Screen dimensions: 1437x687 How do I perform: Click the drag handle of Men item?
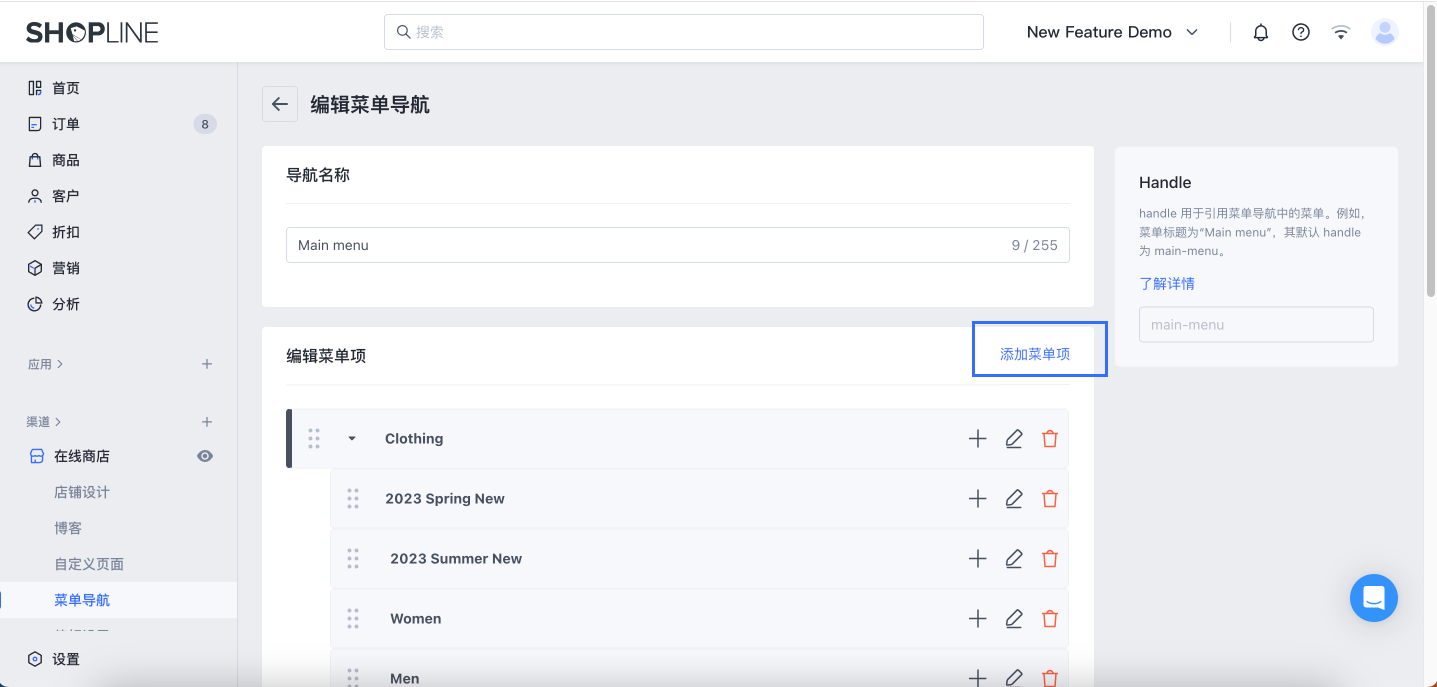click(353, 677)
